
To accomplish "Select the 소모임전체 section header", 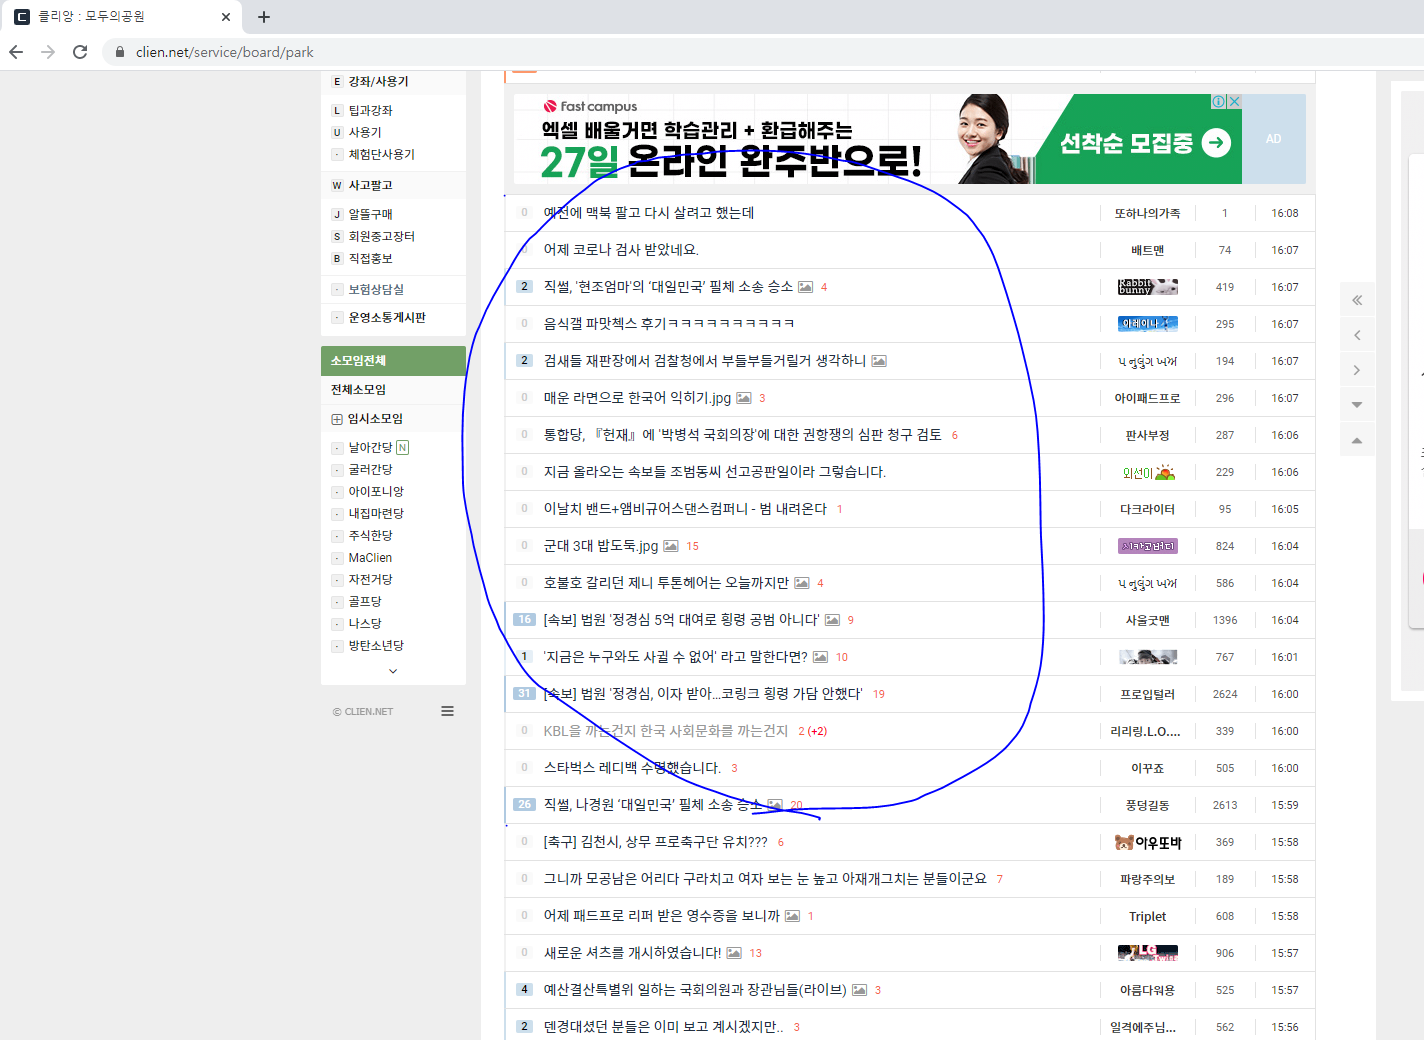I will click(x=393, y=361).
